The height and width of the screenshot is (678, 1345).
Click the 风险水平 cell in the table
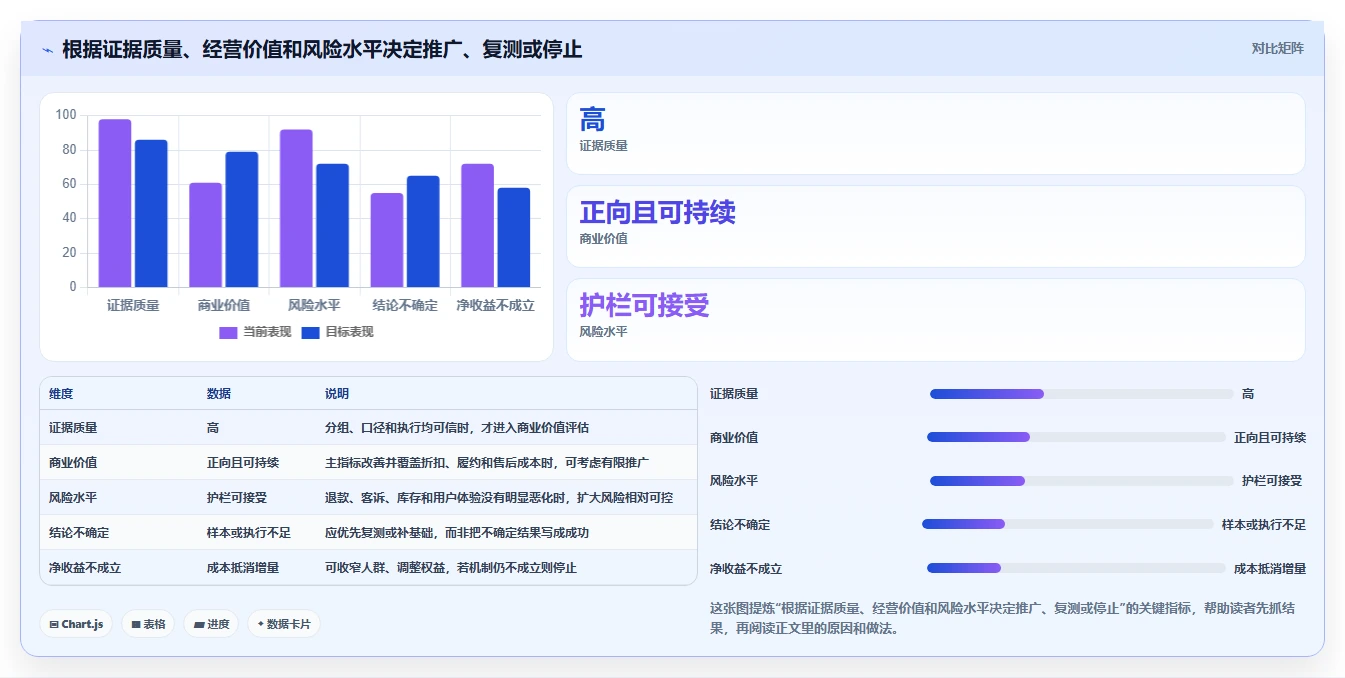click(x=73, y=498)
